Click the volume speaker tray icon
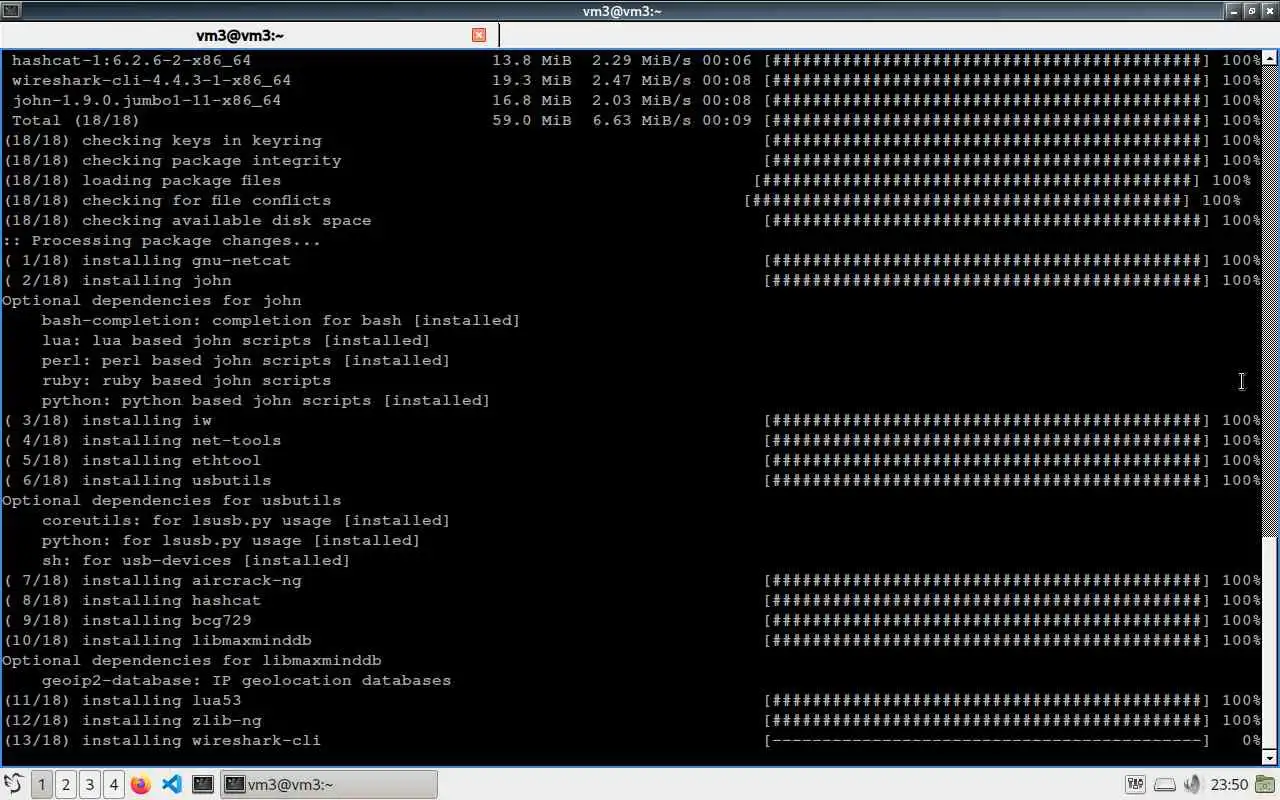 tap(1193, 784)
